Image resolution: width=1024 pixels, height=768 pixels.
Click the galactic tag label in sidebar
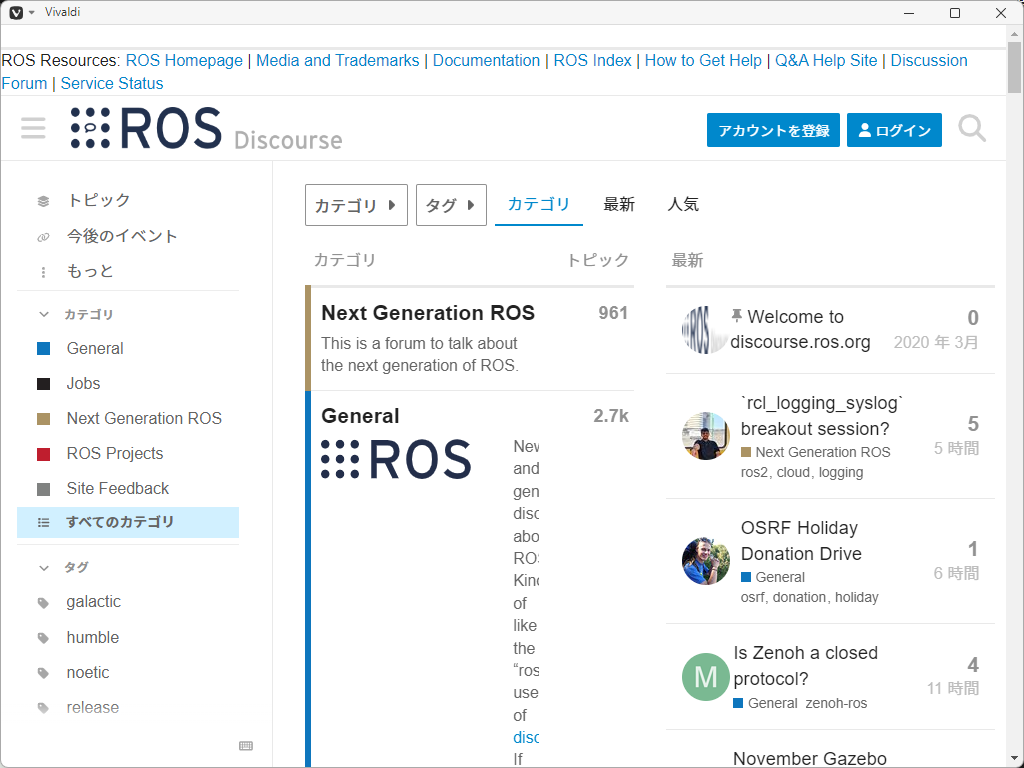point(93,602)
